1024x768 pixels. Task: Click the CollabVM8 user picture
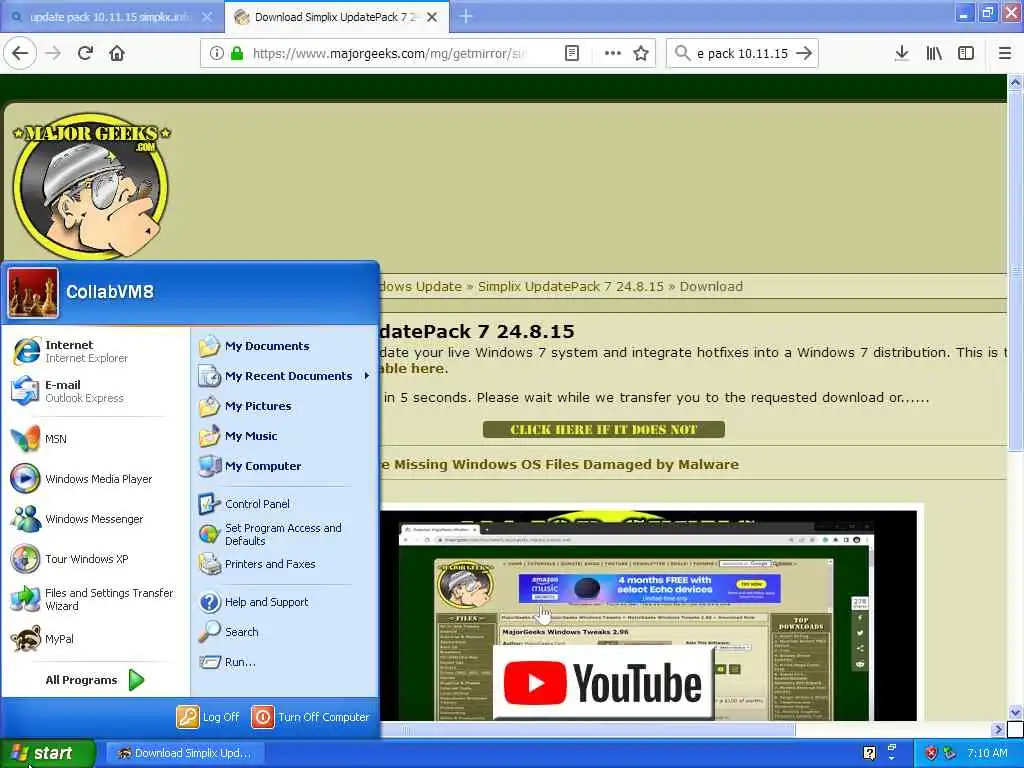[33, 293]
